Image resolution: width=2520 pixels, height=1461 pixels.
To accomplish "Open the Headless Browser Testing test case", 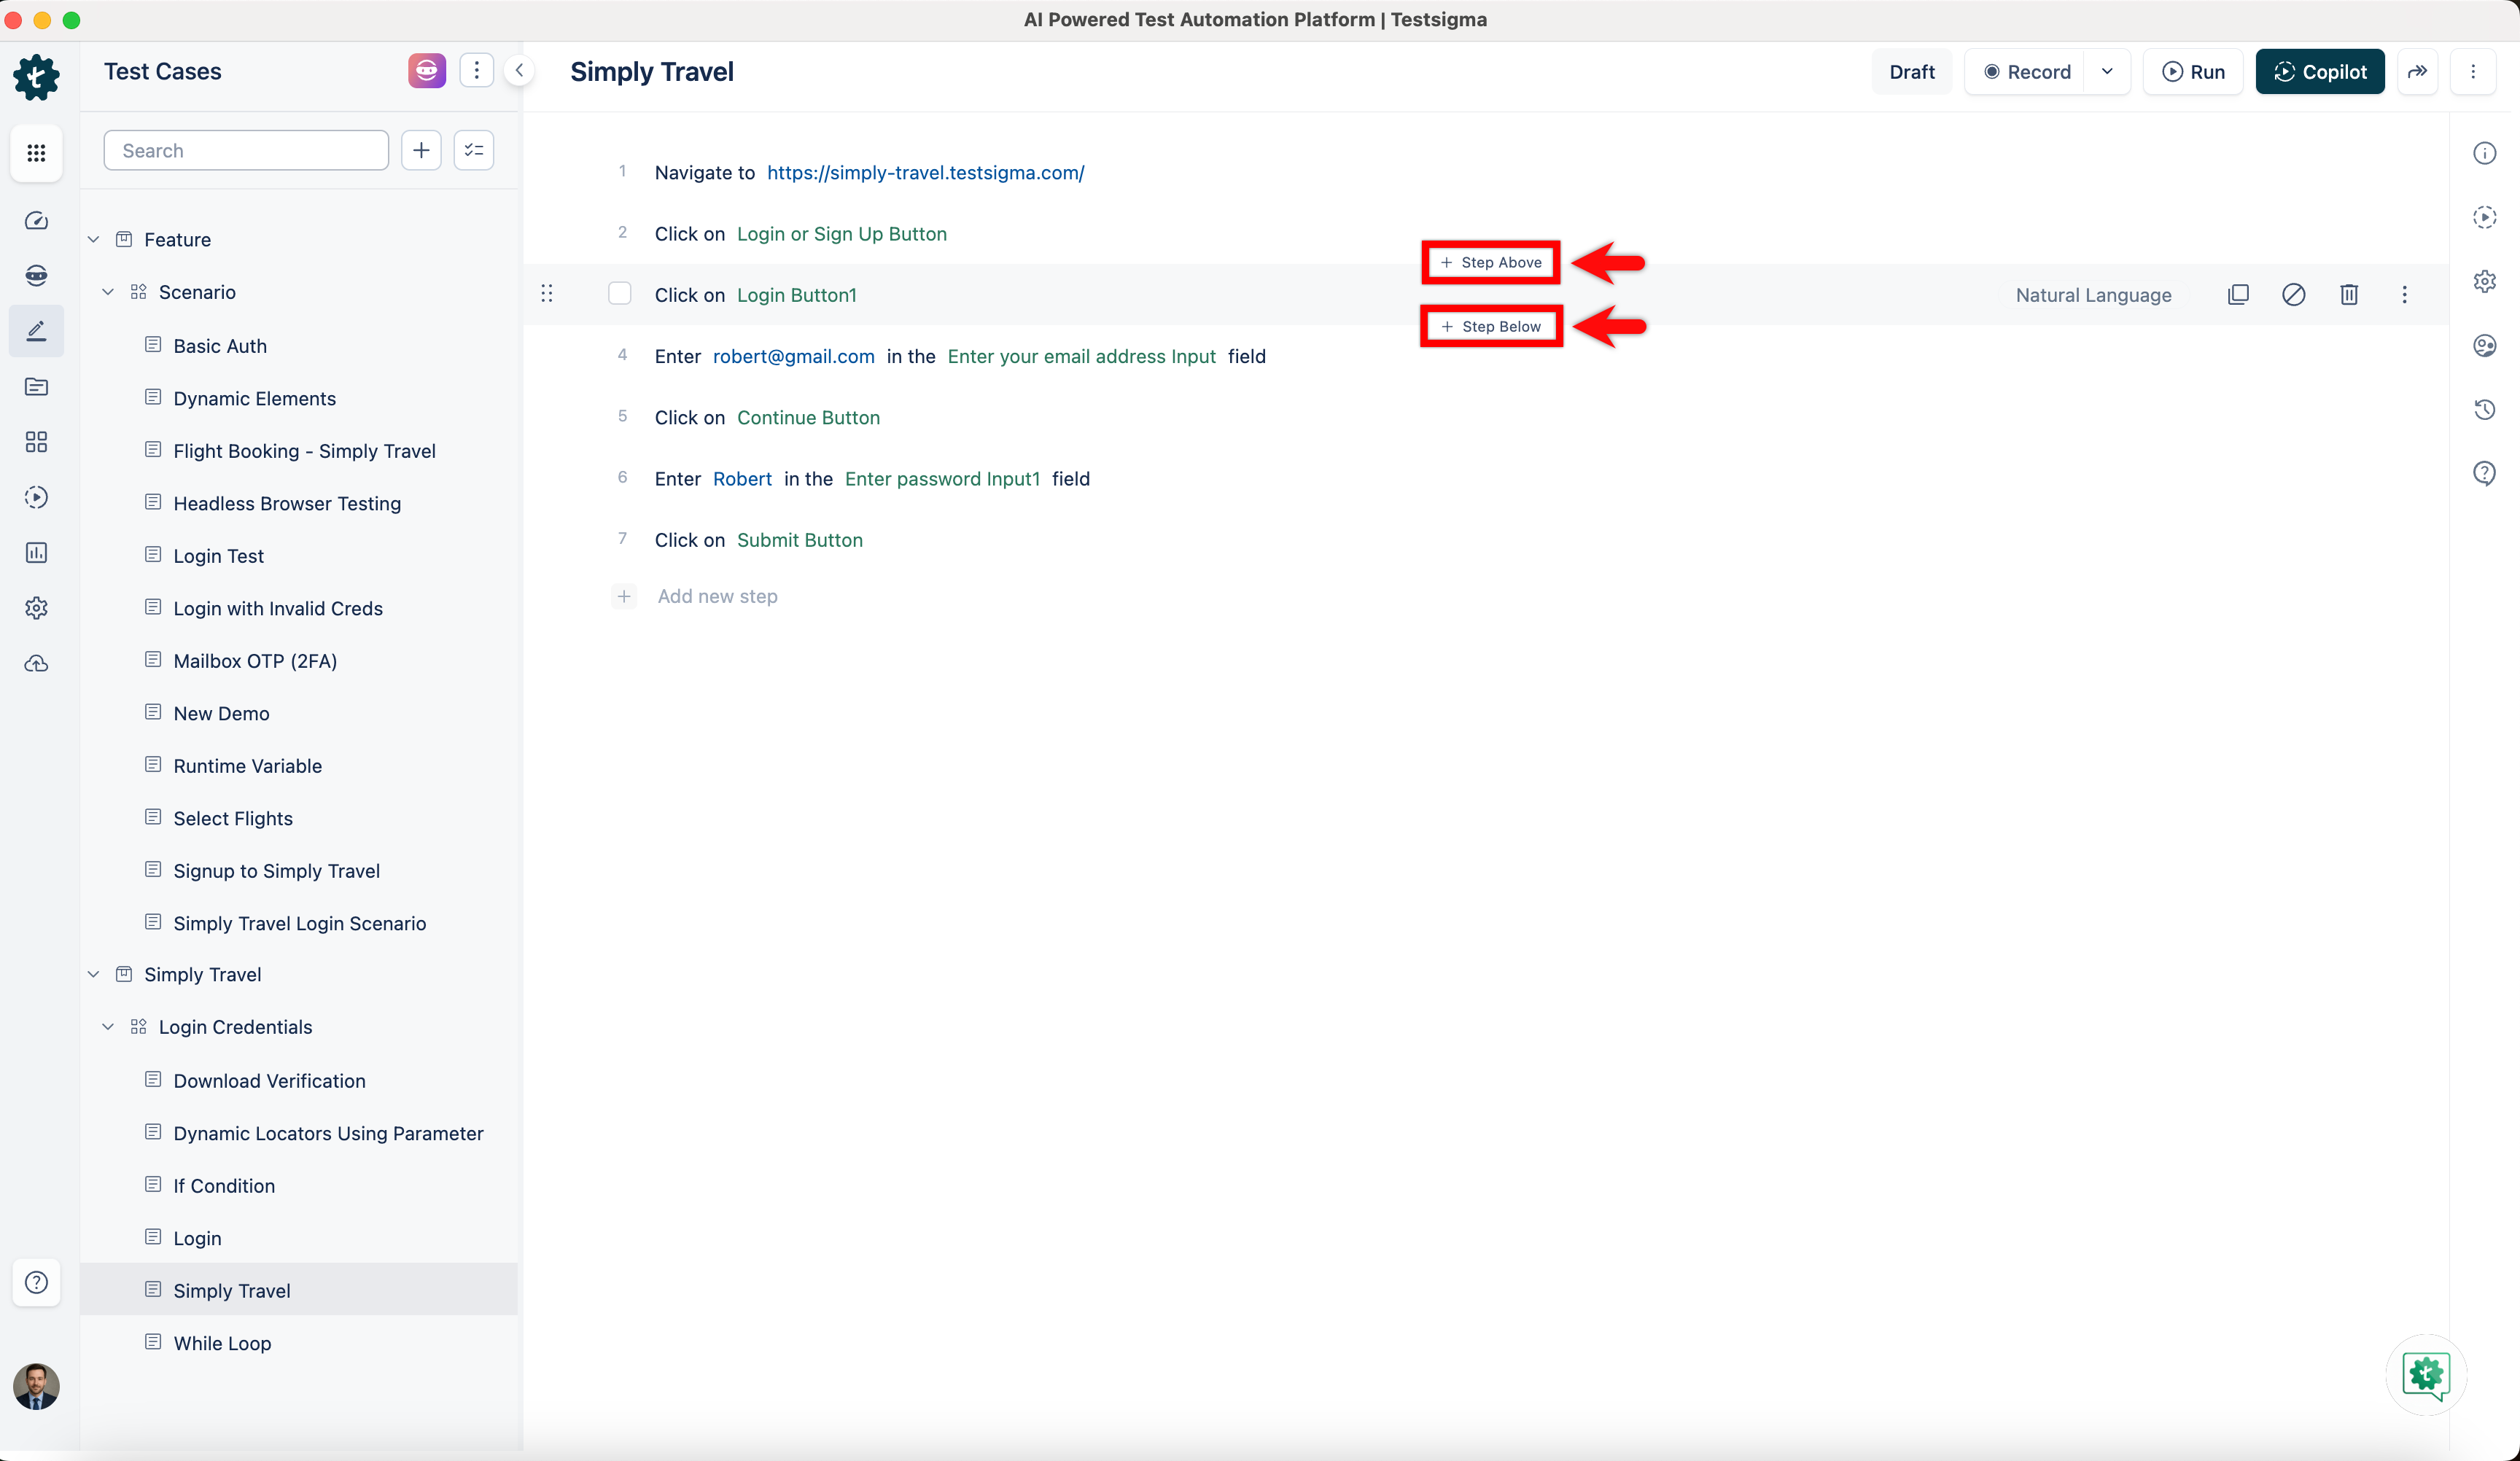I will pyautogui.click(x=287, y=503).
